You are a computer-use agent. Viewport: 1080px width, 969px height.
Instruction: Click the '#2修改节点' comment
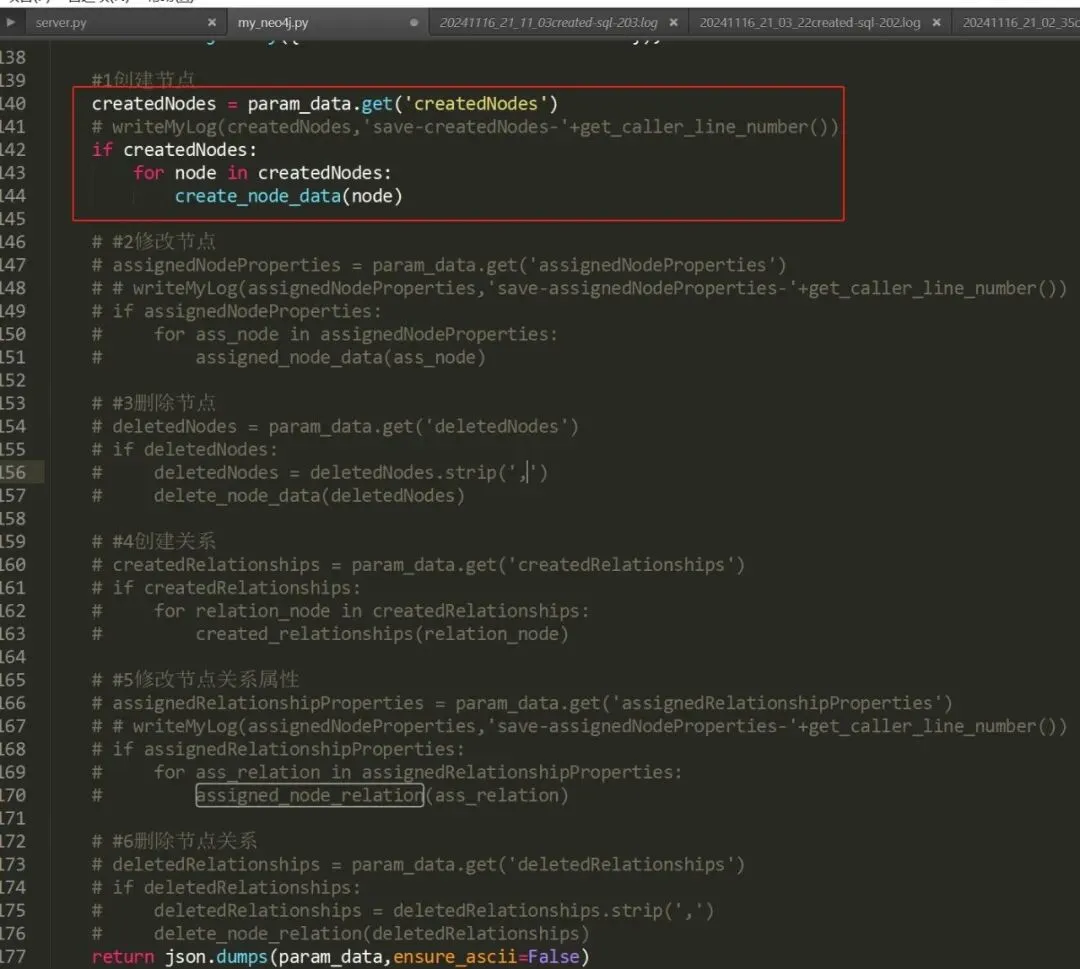154,242
